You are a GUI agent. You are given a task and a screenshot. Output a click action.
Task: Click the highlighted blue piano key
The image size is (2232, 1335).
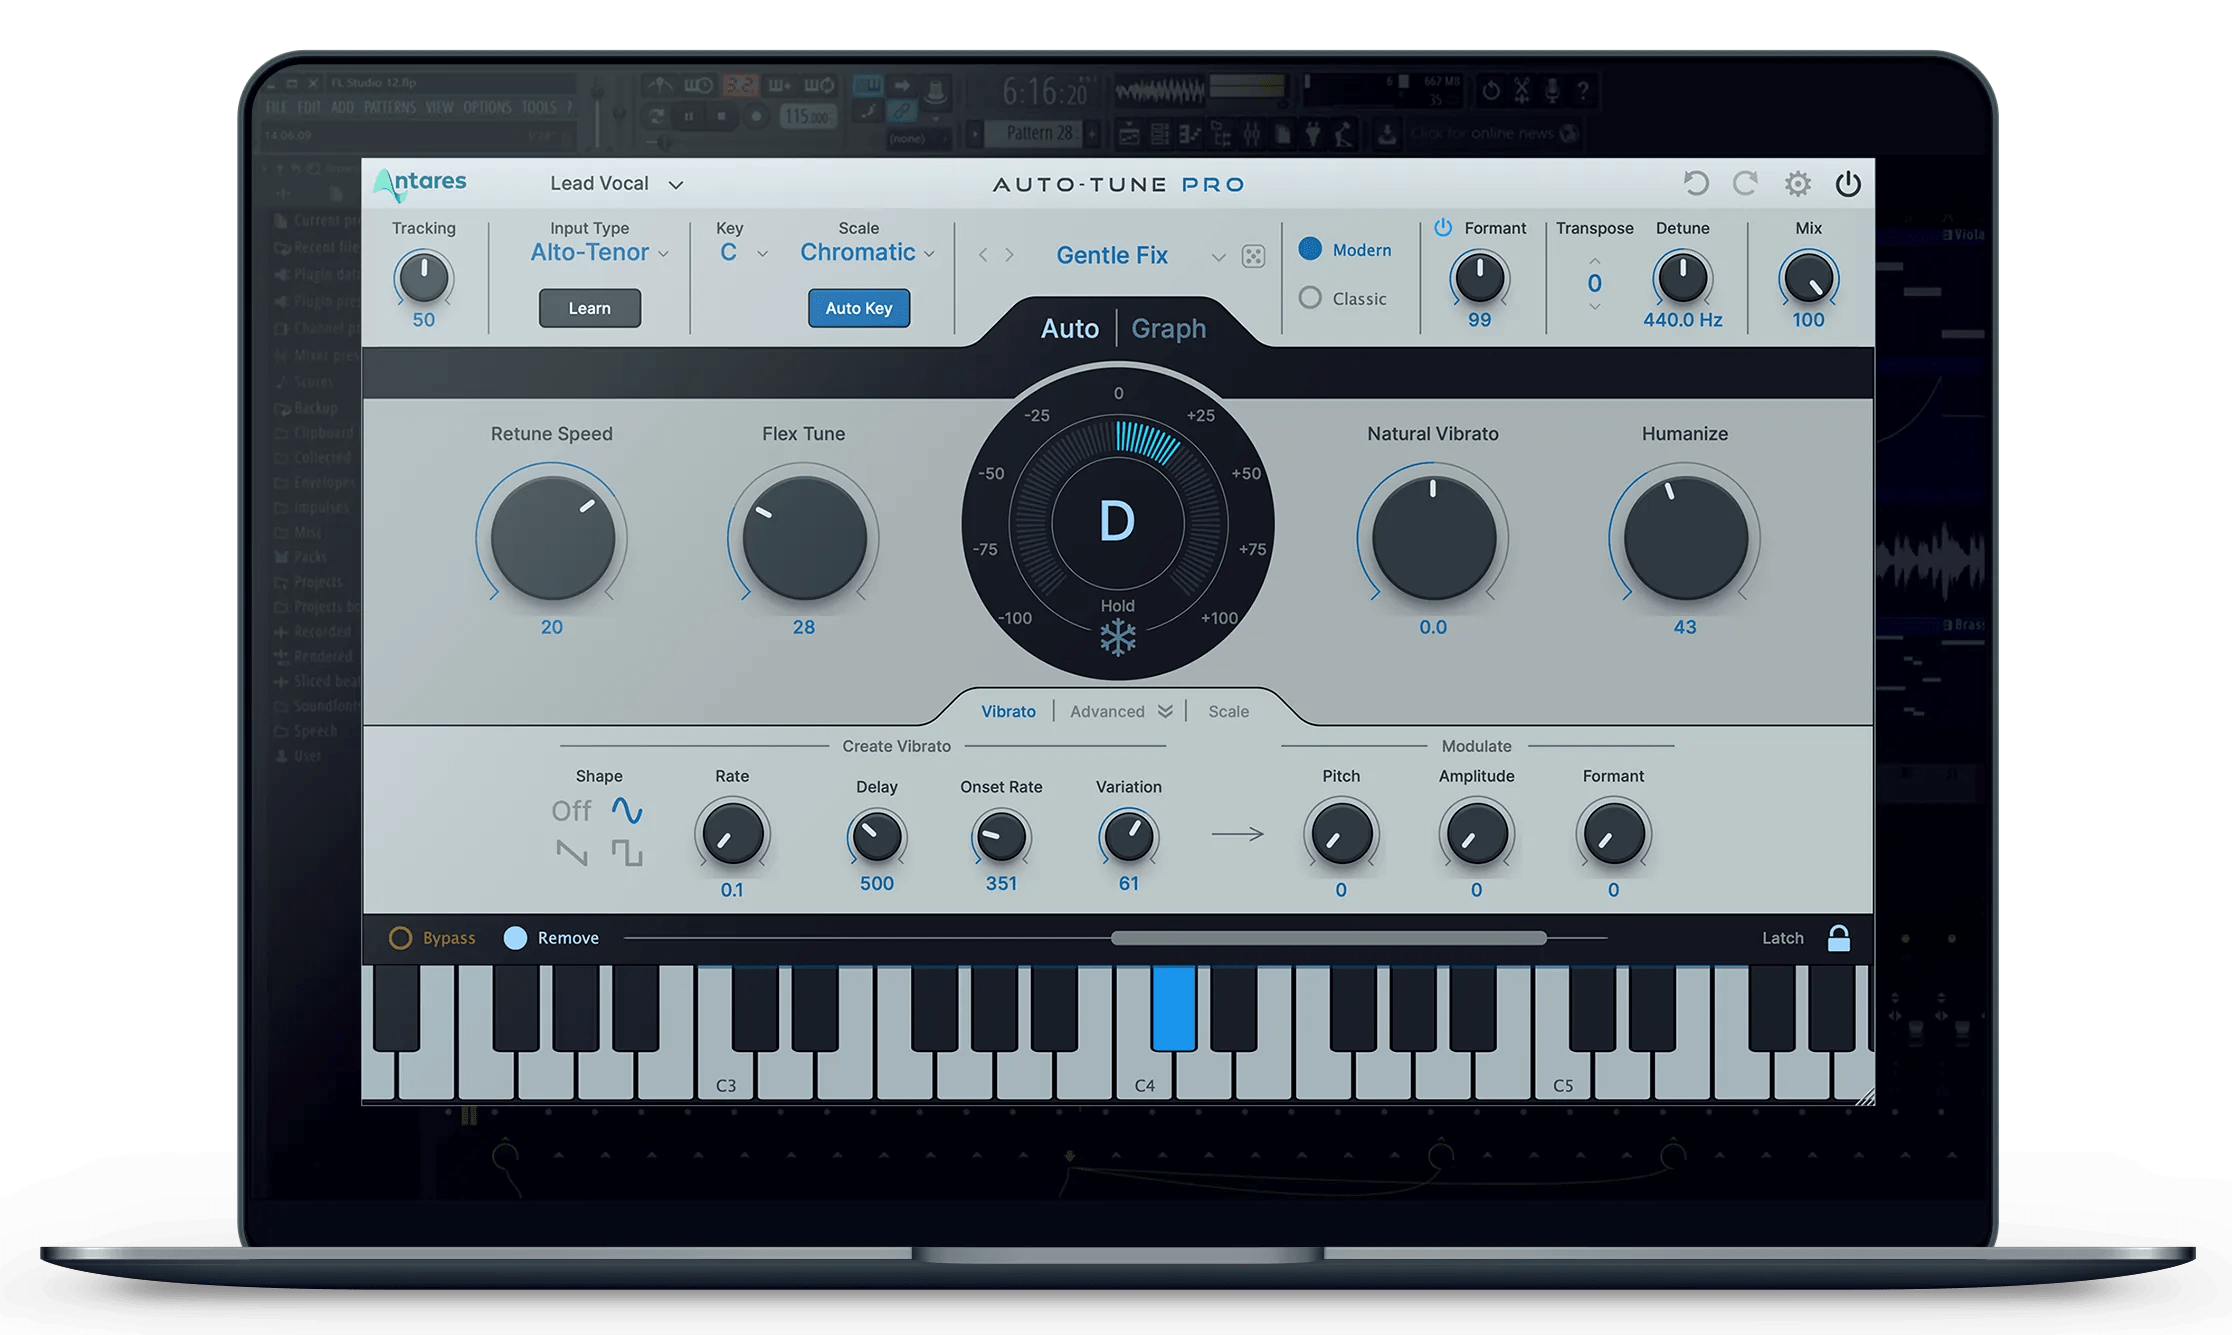1174,1008
